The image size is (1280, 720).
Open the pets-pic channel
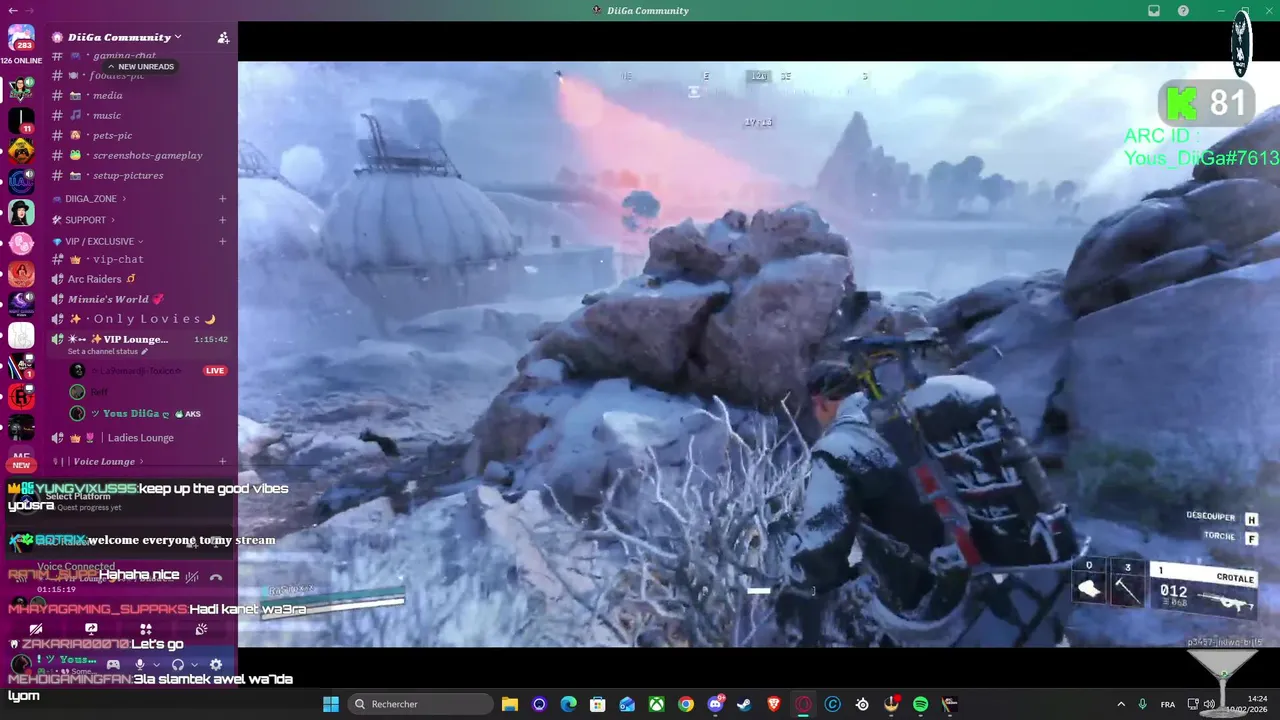click(x=139, y=135)
